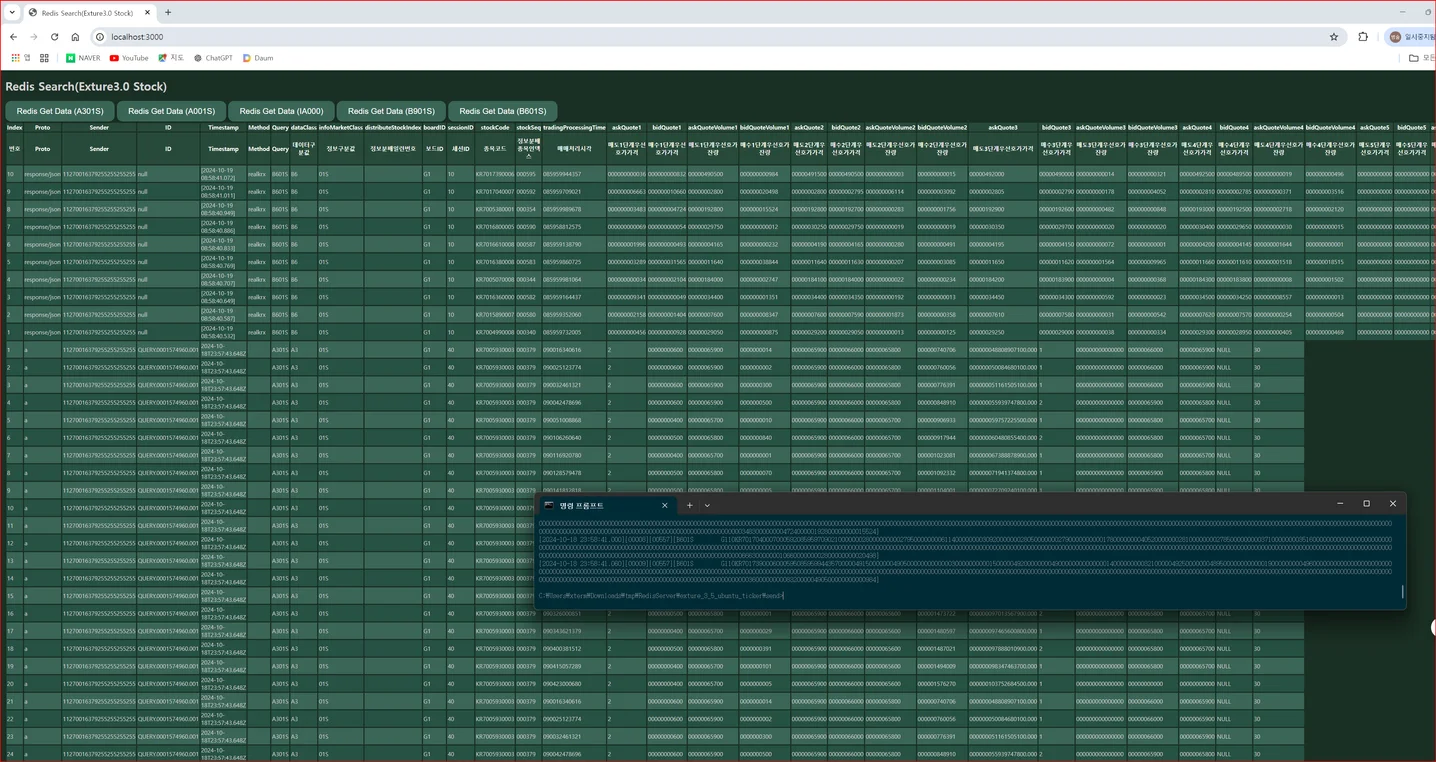
Task: Click the command prompt input line
Action: click(x=660, y=595)
